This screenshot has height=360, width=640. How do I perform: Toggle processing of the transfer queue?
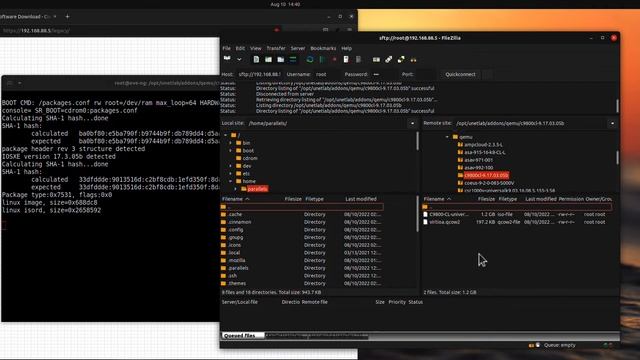tap(322, 60)
